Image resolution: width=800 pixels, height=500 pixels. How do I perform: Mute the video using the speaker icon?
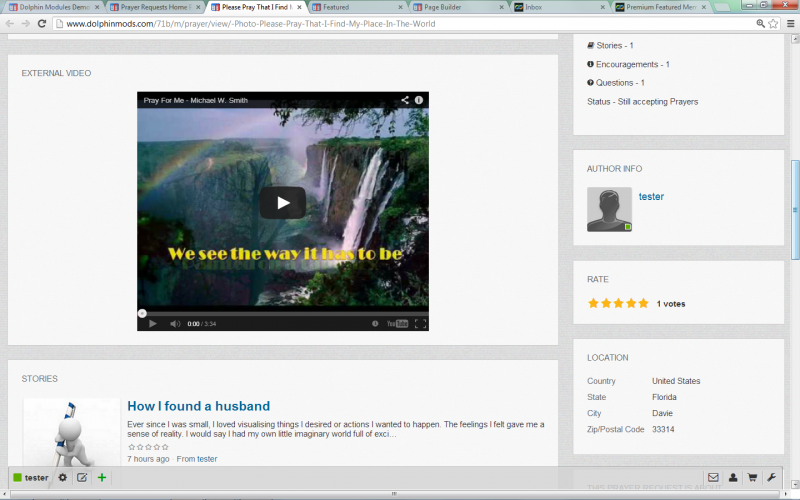(175, 323)
